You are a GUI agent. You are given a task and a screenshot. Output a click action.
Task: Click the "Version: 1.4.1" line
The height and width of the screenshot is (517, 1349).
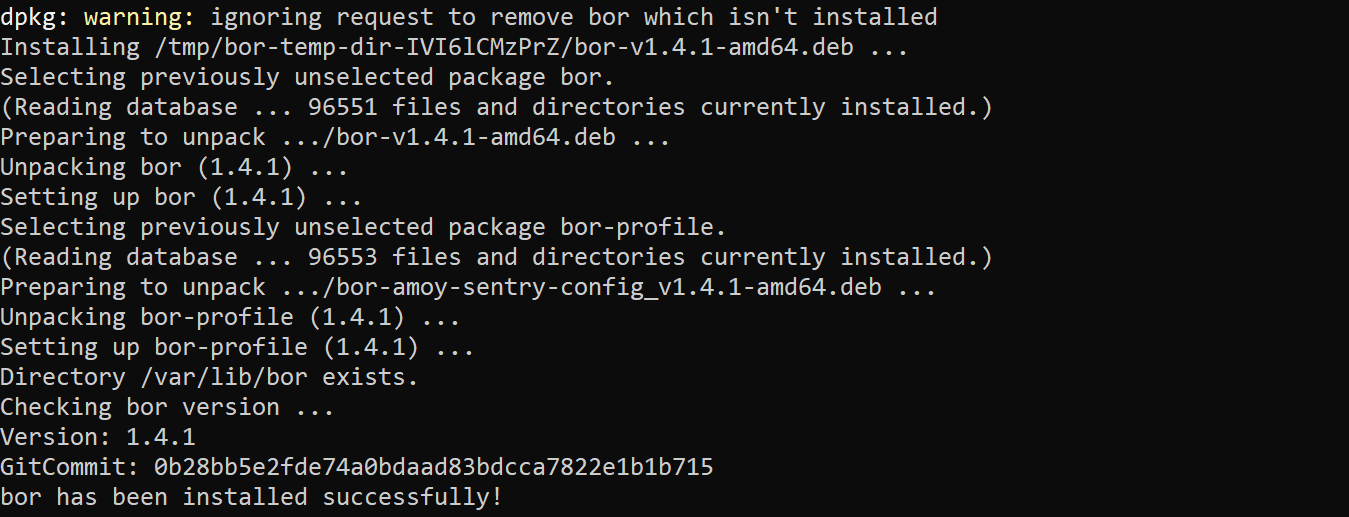coord(97,437)
